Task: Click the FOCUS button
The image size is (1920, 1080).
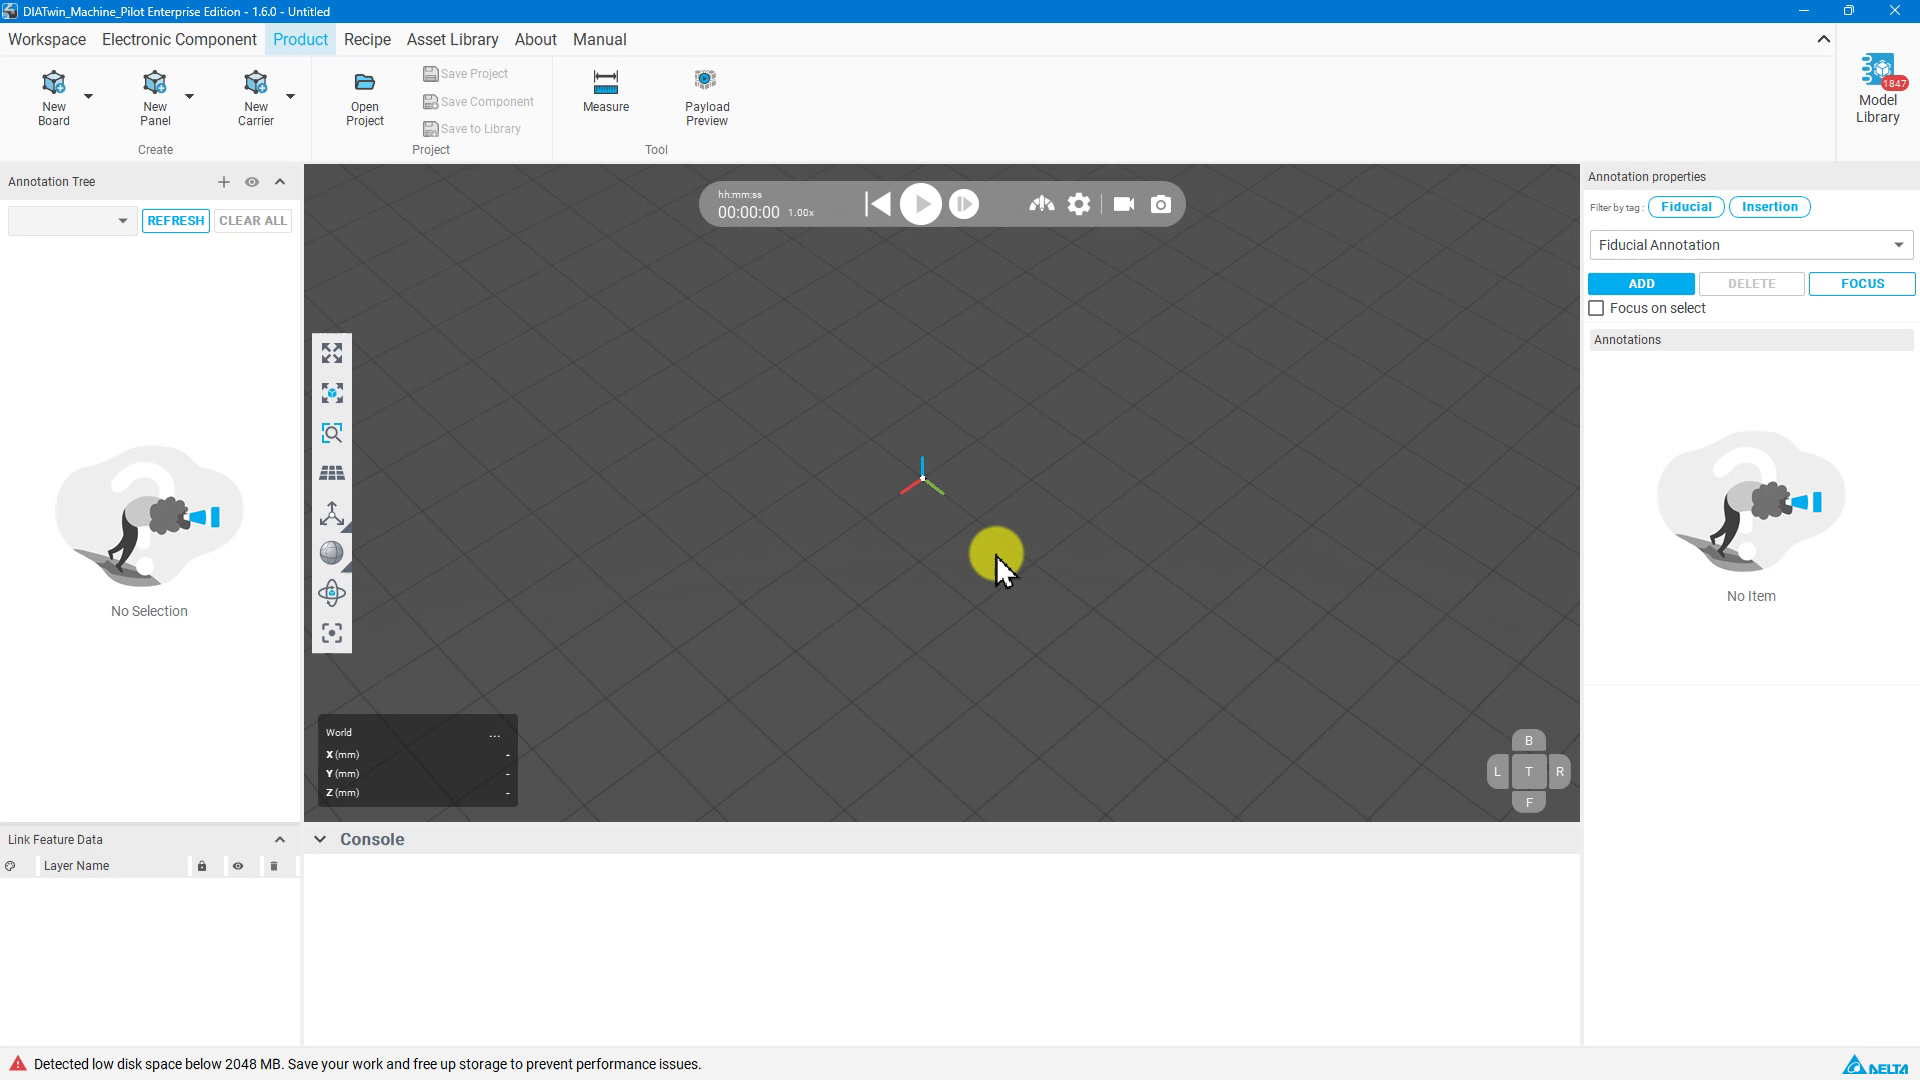Action: pos(1862,284)
